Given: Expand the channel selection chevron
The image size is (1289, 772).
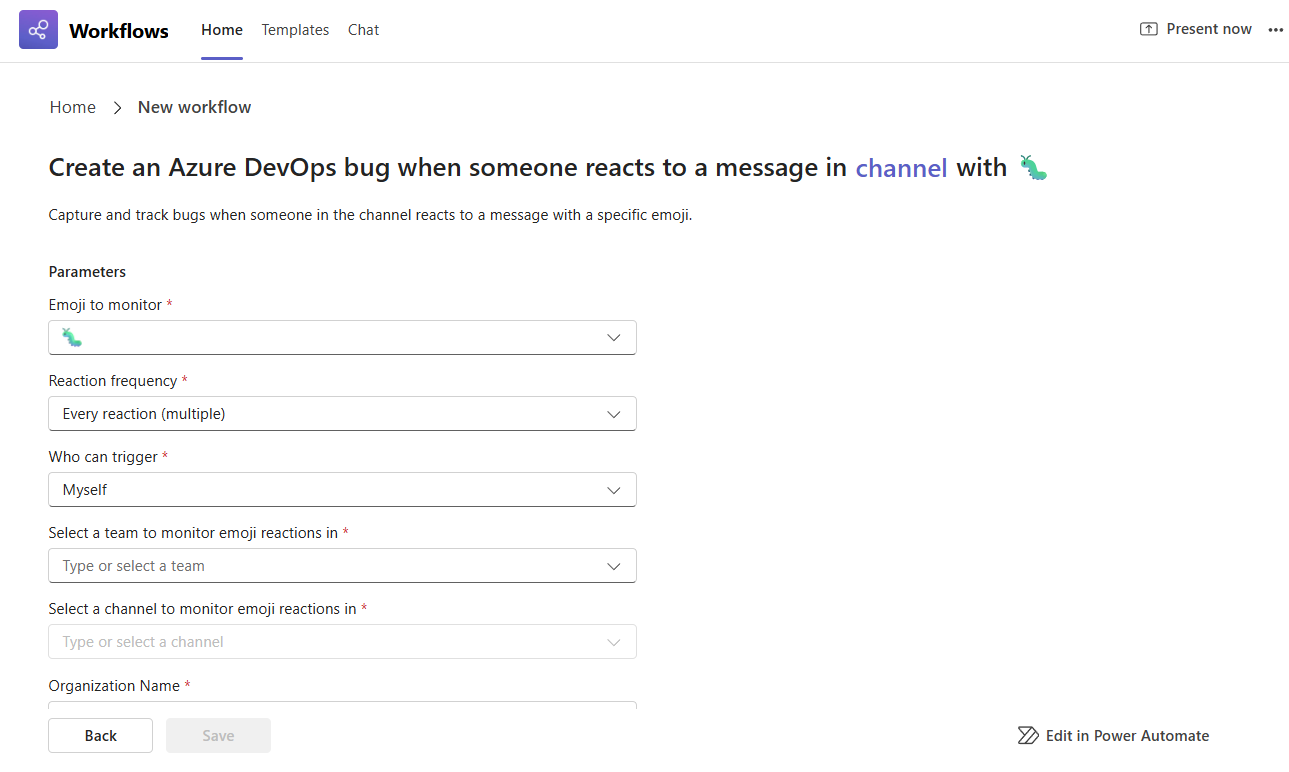Looking at the screenshot, I should pyautogui.click(x=614, y=642).
